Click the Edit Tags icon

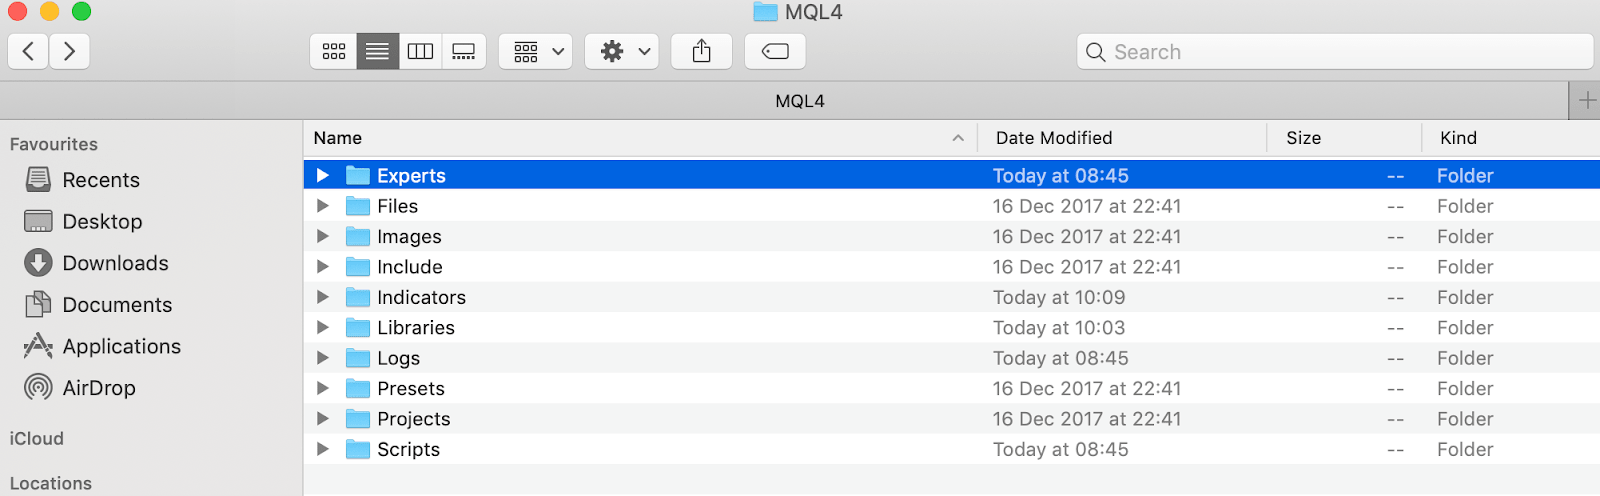click(x=775, y=51)
